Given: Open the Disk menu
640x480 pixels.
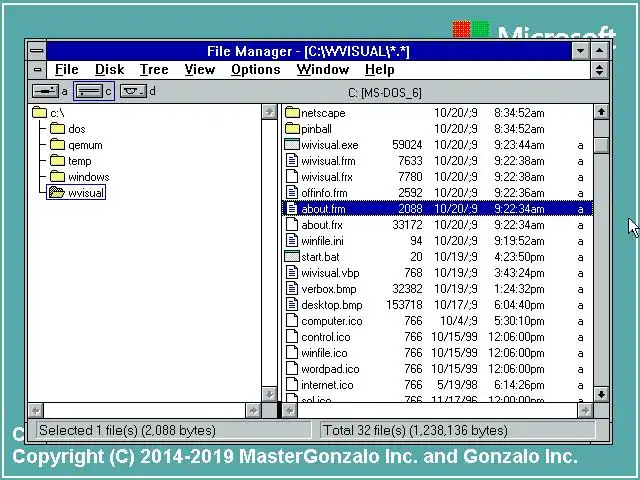Looking at the screenshot, I should [109, 69].
